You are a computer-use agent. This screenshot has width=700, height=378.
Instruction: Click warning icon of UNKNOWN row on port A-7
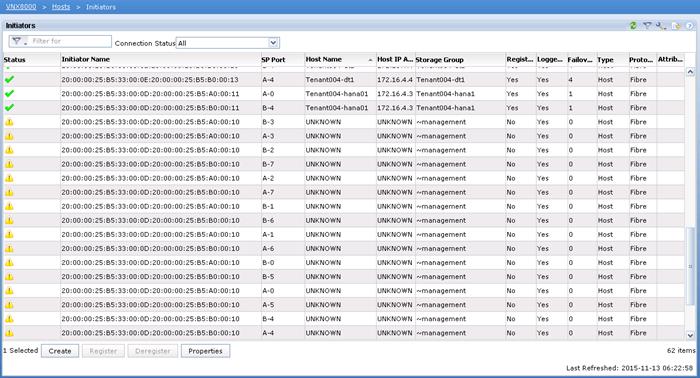pyautogui.click(x=9, y=192)
